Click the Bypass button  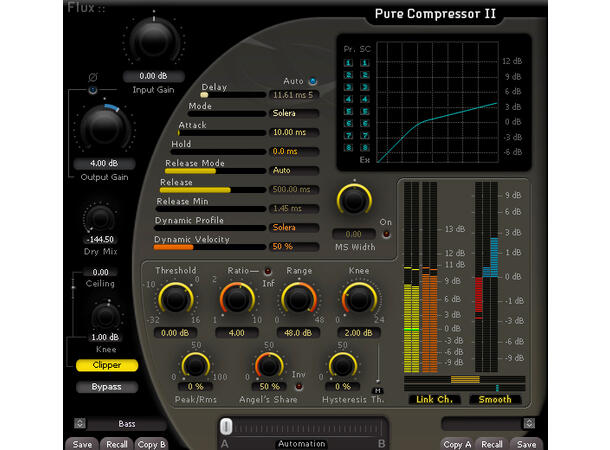point(107,387)
